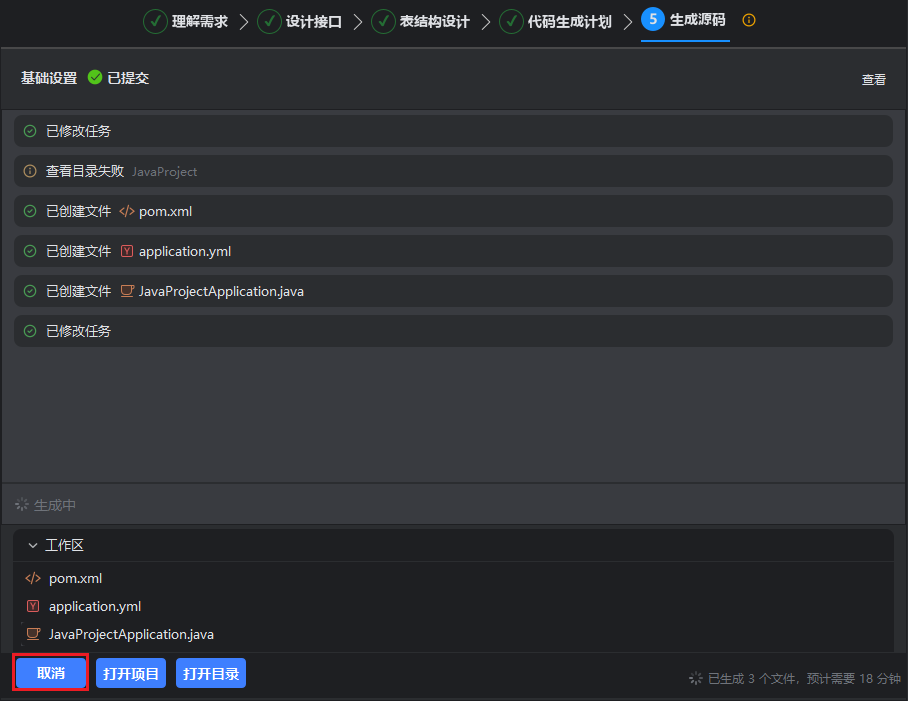Click the green check icon beside 已提交
908x701 pixels.
(95, 78)
